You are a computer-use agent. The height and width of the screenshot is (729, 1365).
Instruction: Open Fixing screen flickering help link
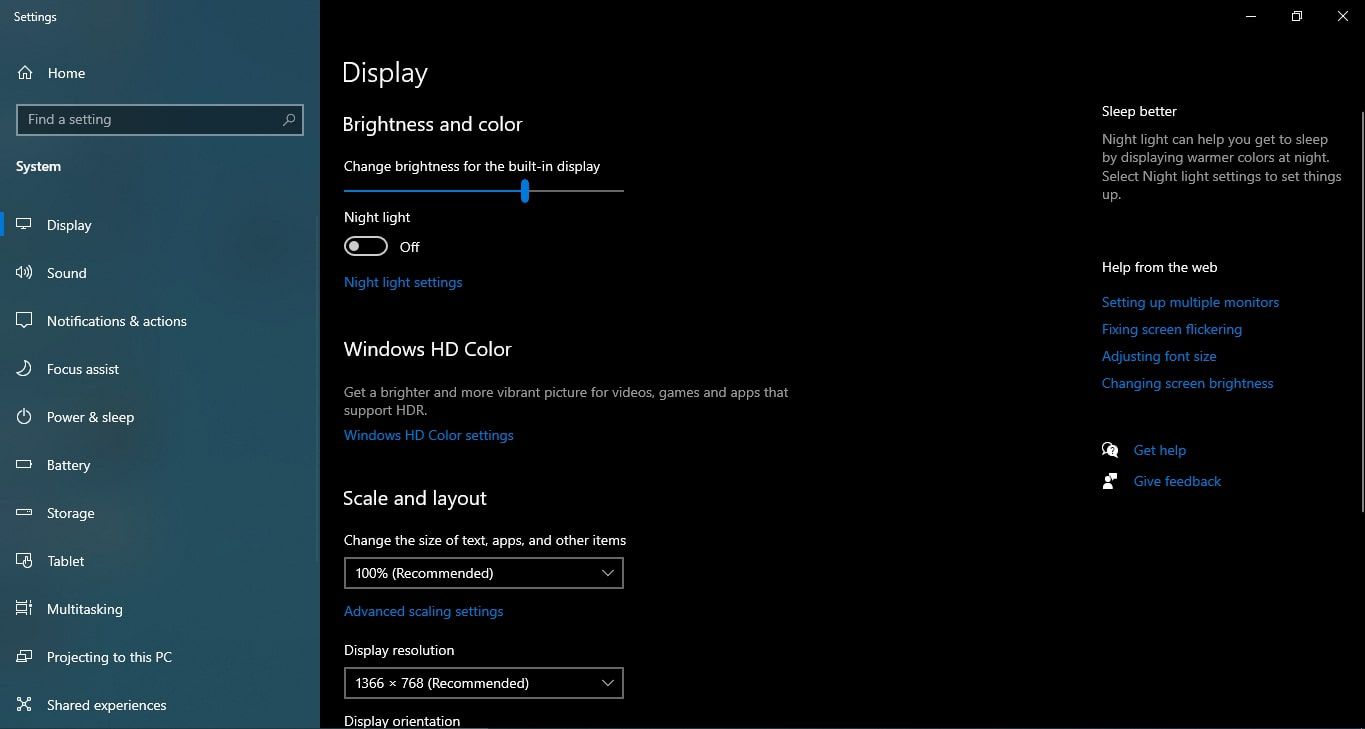[1172, 329]
